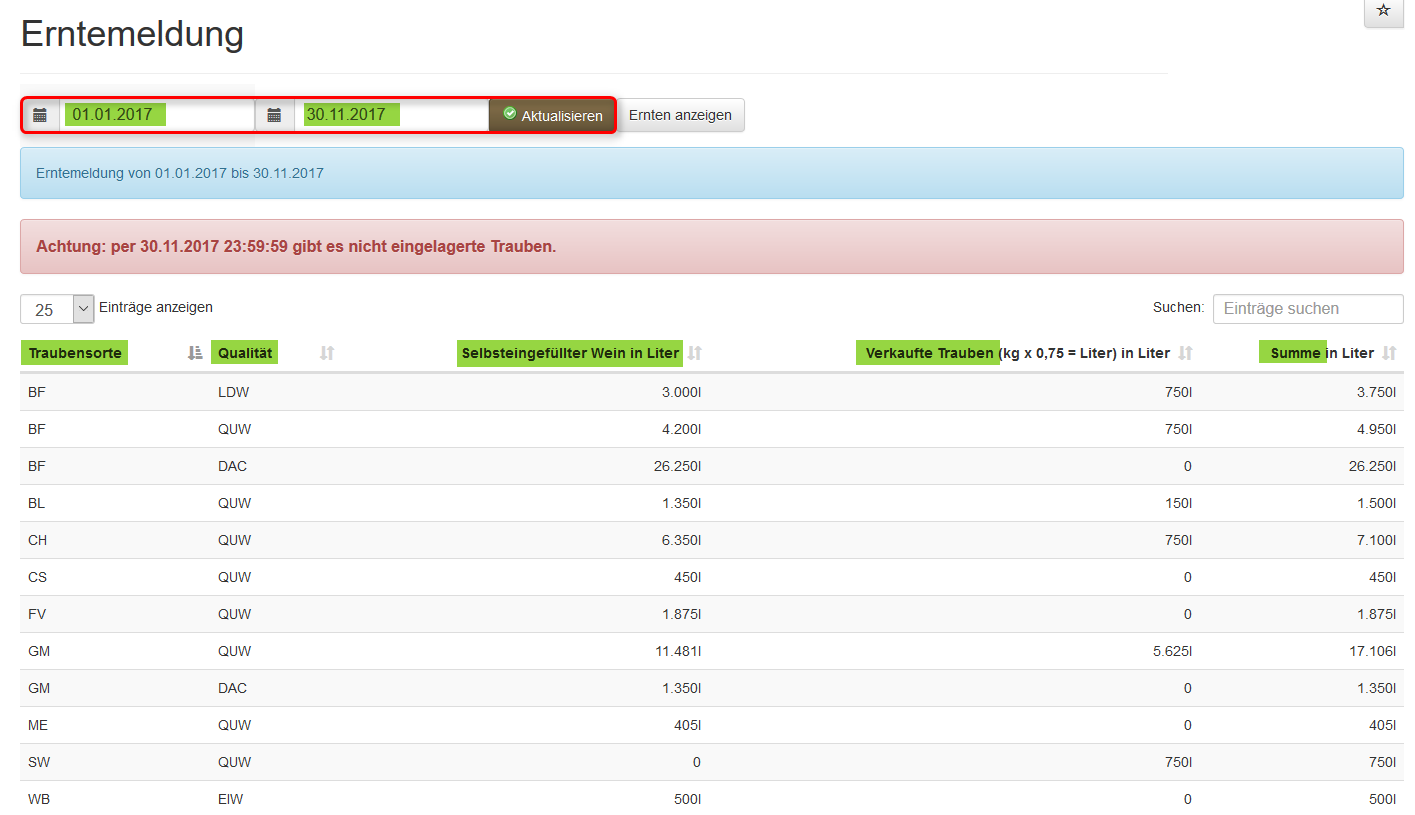Image resolution: width=1415 pixels, height=815 pixels.
Task: Click the star favorite icon
Action: click(x=1383, y=11)
